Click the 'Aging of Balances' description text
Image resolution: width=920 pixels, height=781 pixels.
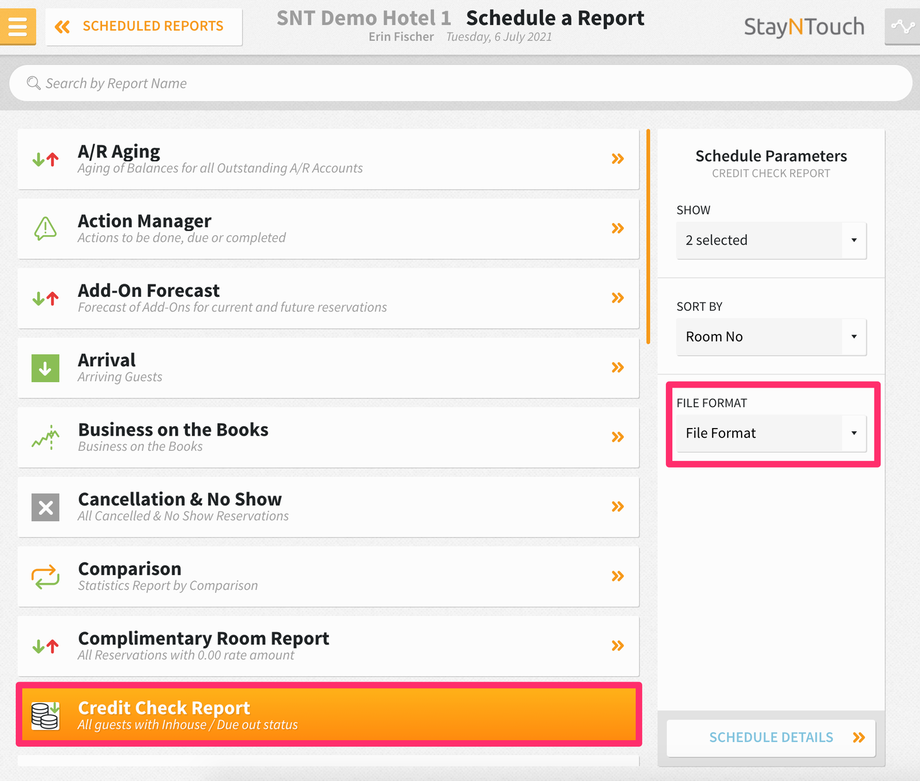pos(220,168)
